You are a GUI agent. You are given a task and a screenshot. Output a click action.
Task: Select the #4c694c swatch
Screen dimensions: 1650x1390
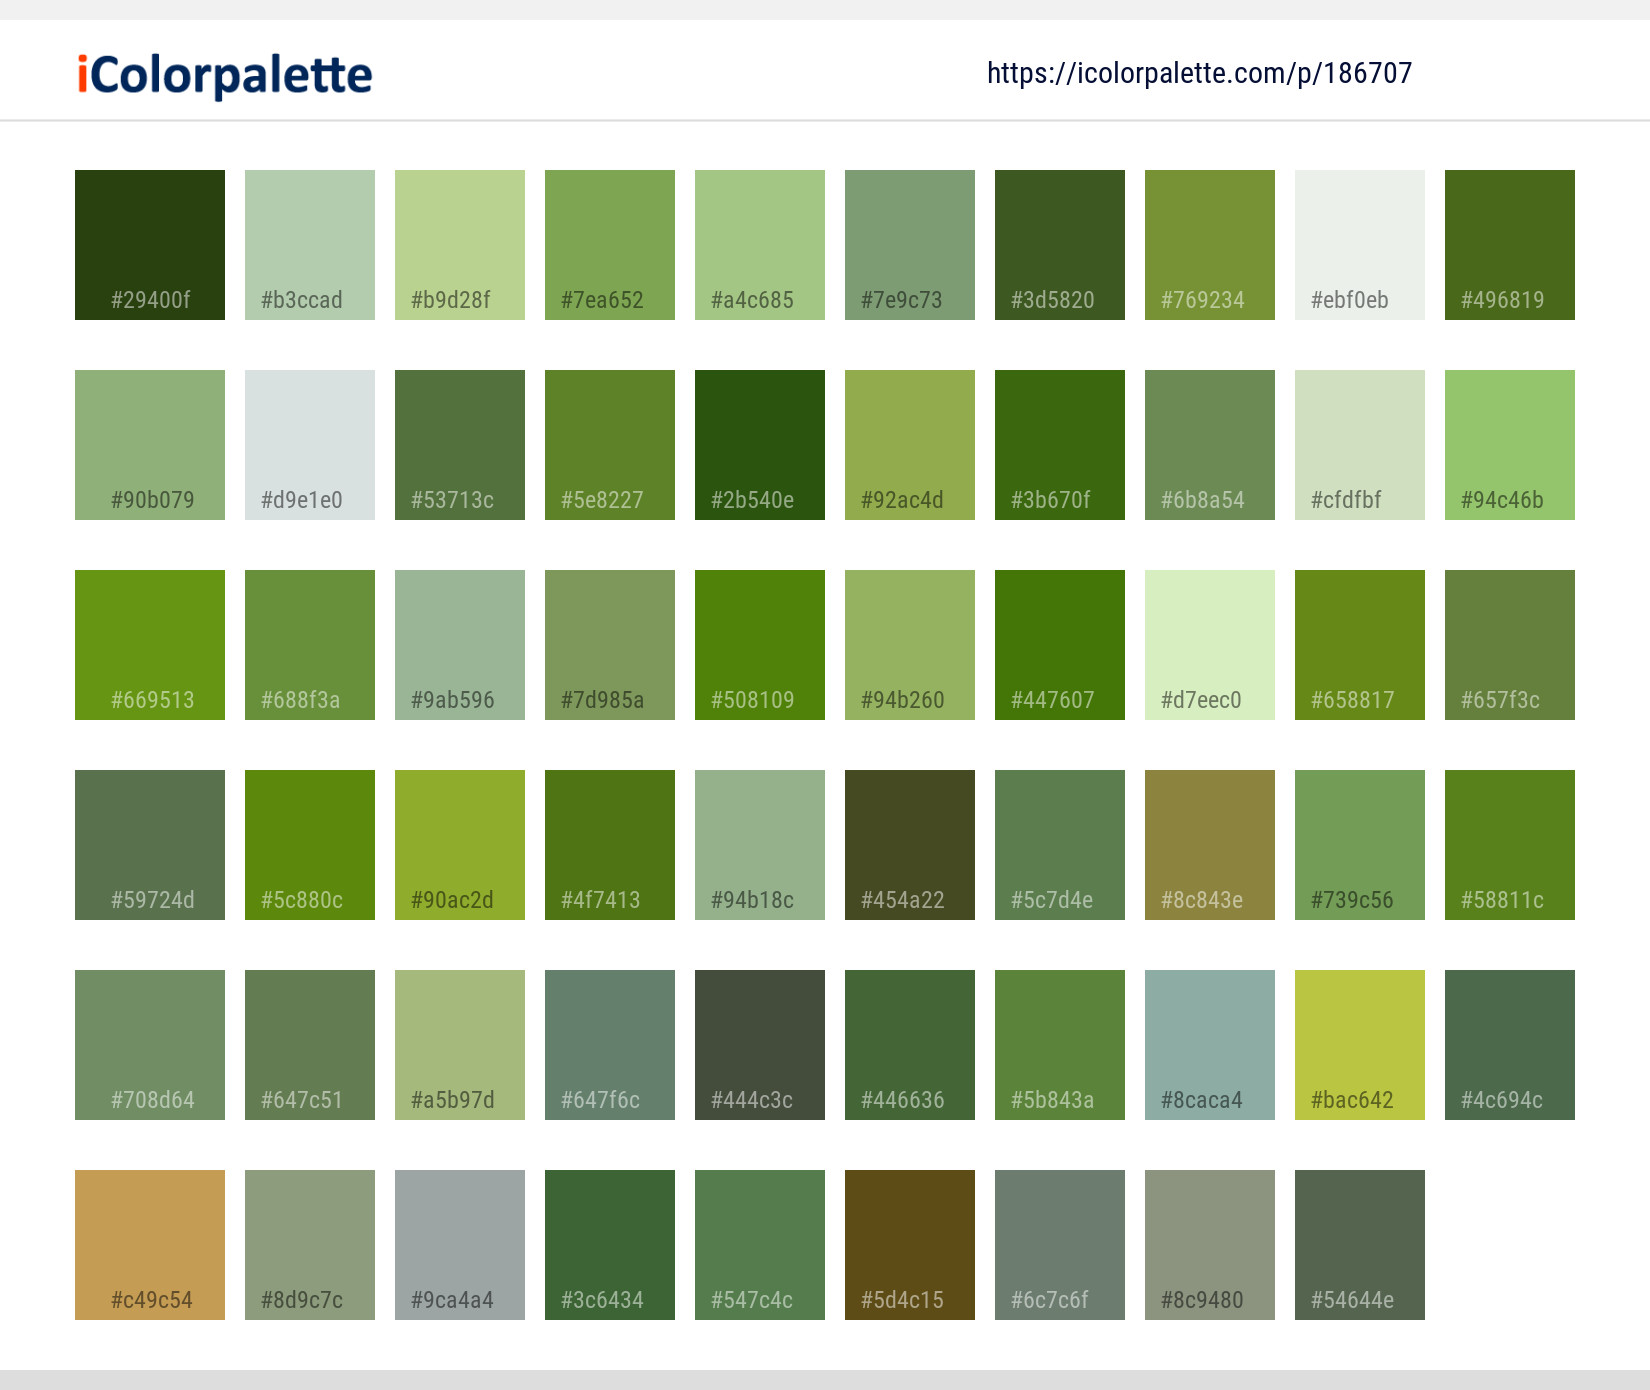(1510, 1045)
